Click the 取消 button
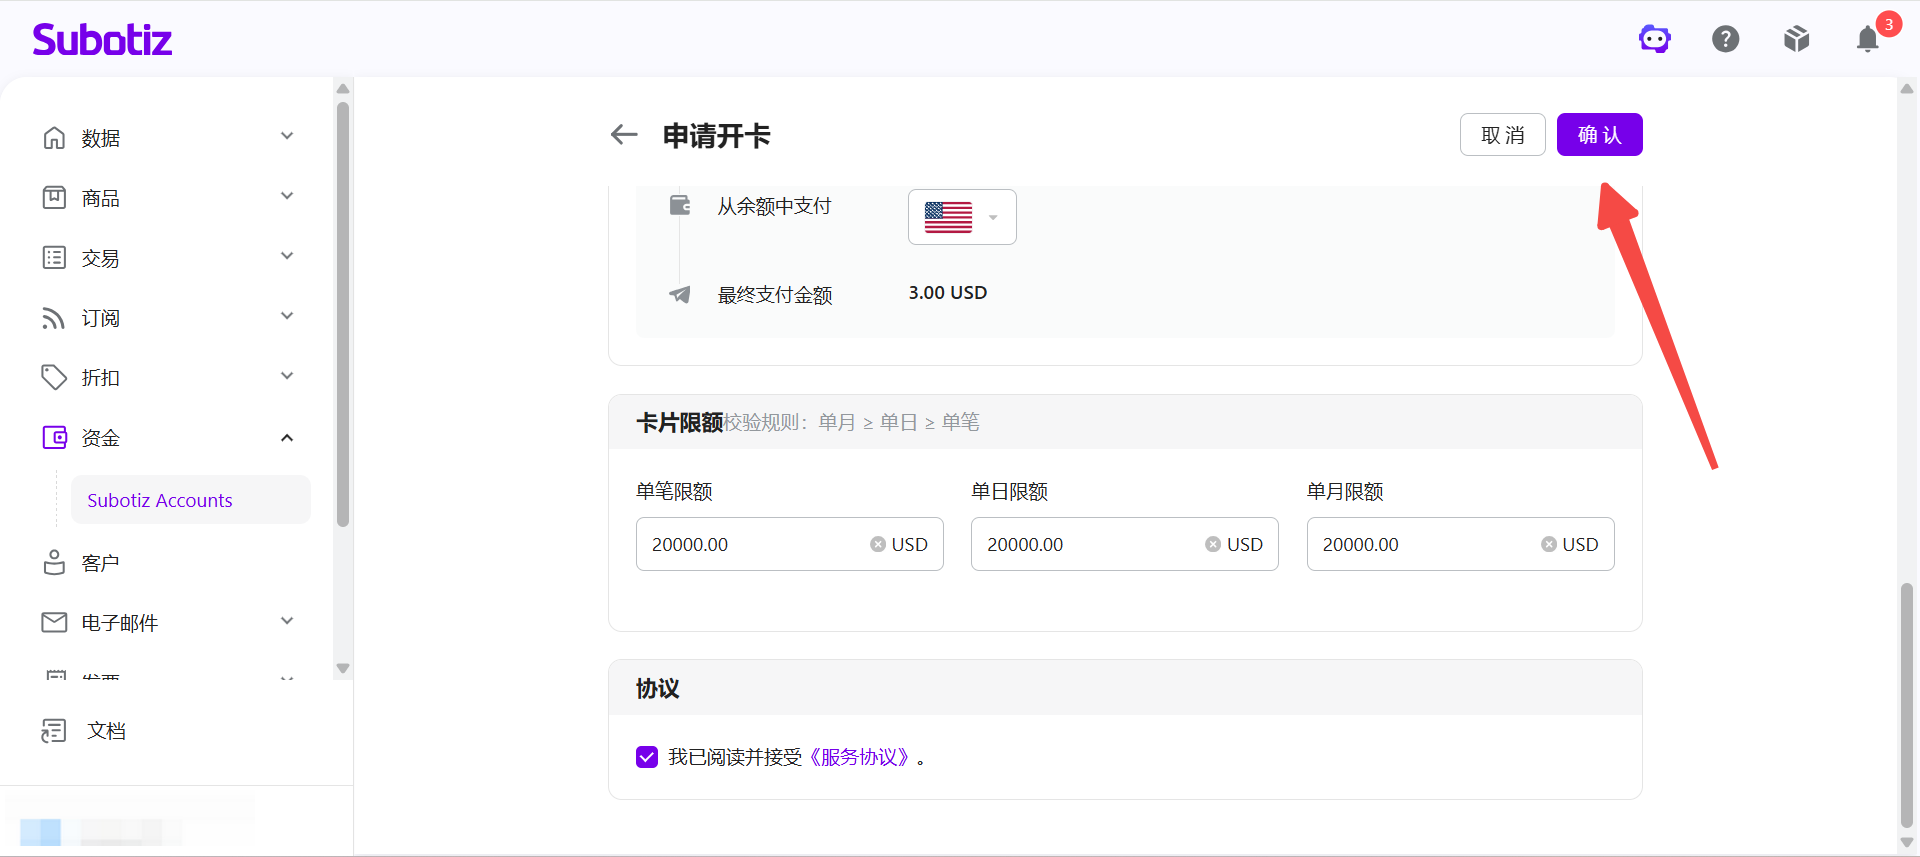 coord(1502,135)
